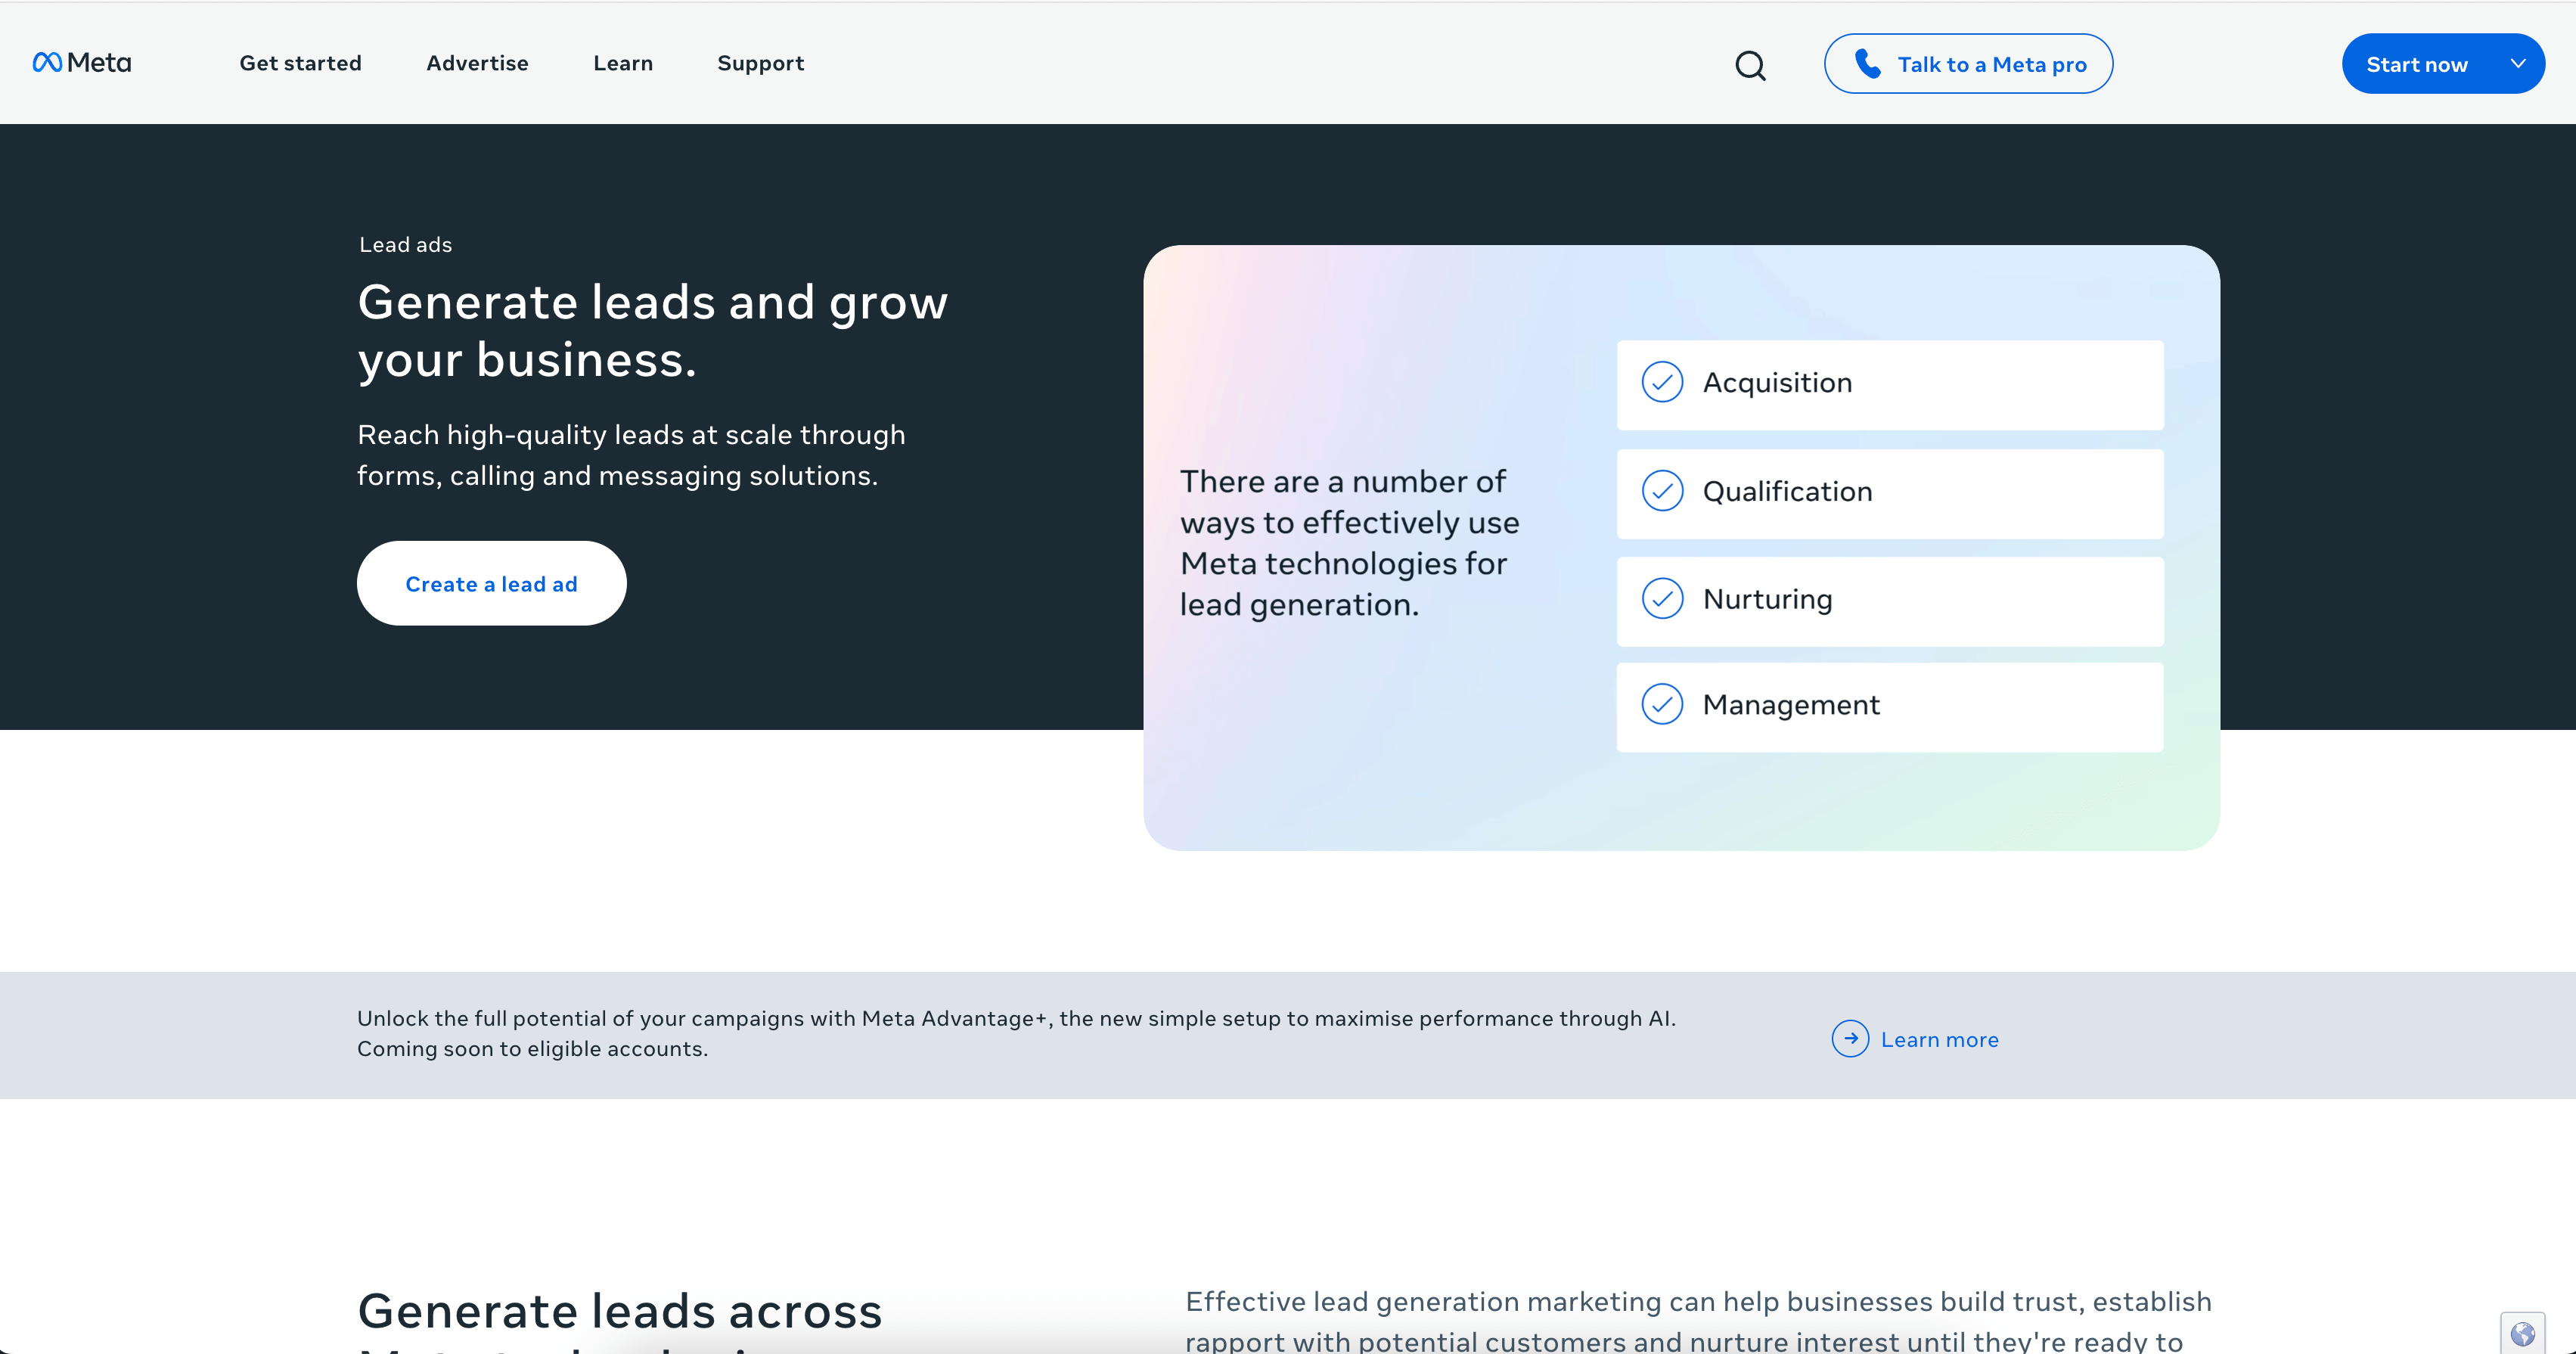The image size is (2576, 1354).
Task: Select the Management card in the panel
Action: coord(1889,706)
